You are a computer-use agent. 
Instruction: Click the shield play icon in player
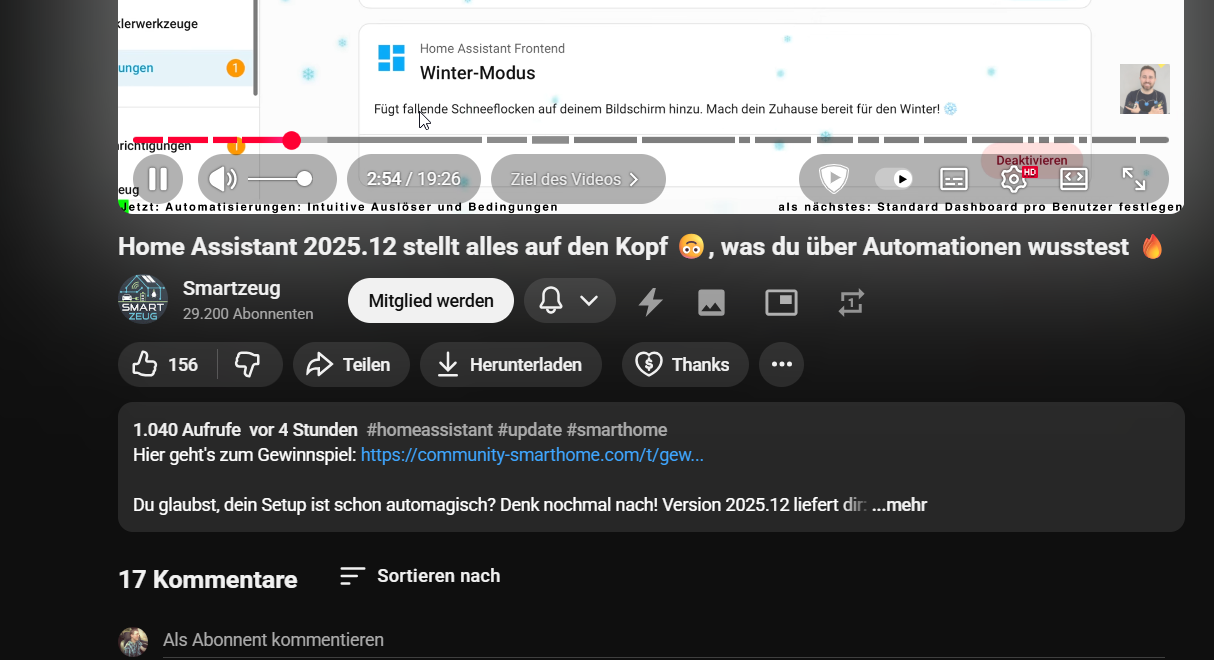pos(833,179)
